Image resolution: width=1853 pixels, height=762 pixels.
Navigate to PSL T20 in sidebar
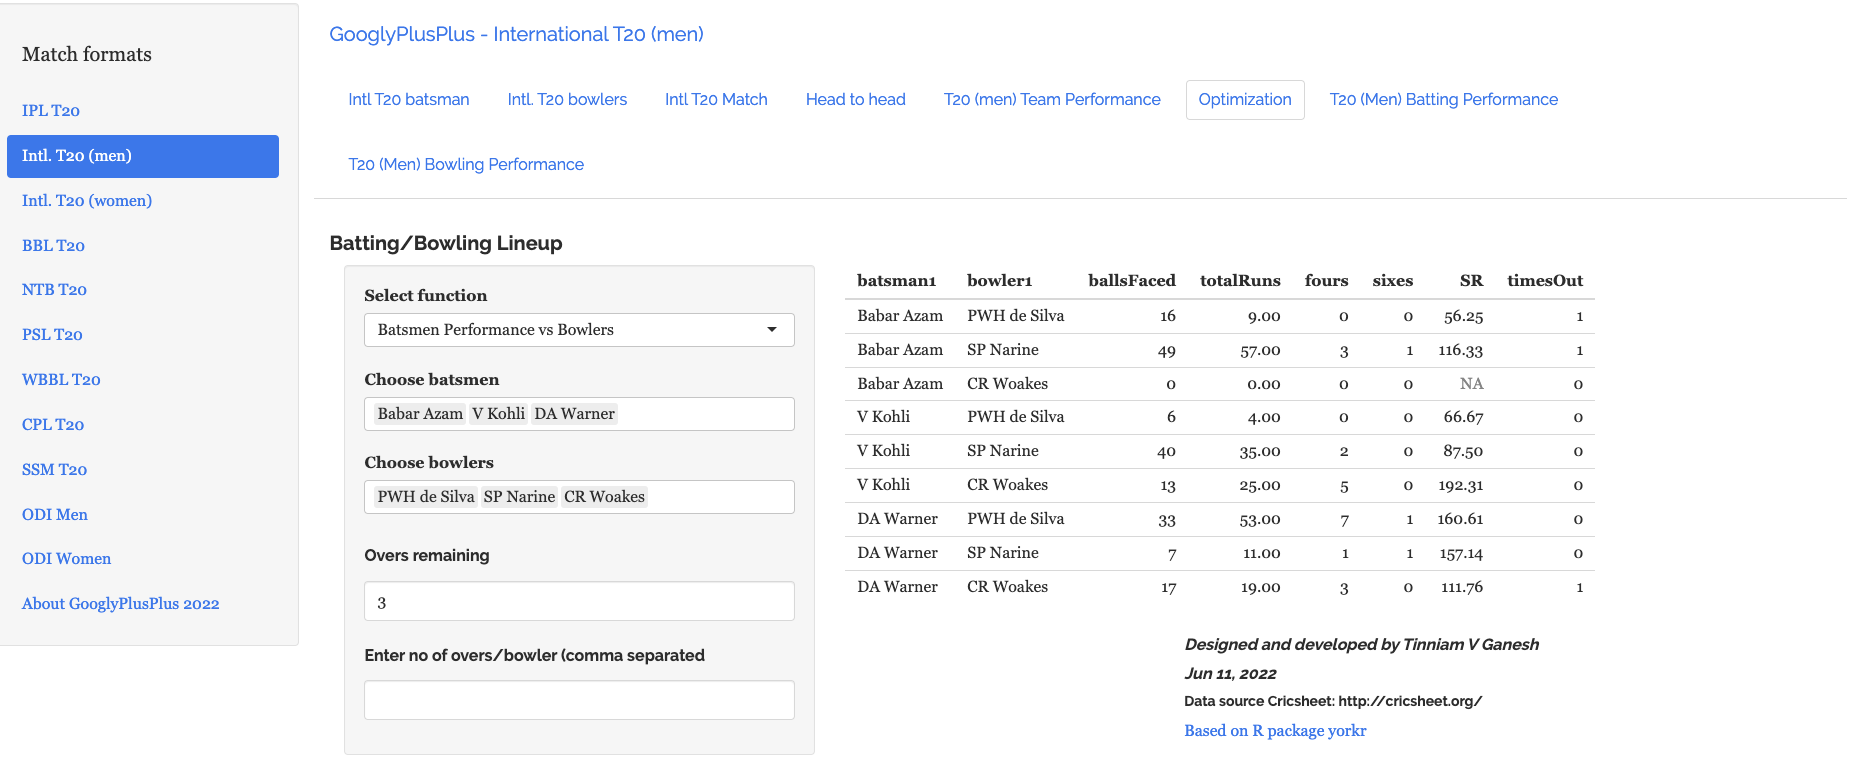click(52, 335)
